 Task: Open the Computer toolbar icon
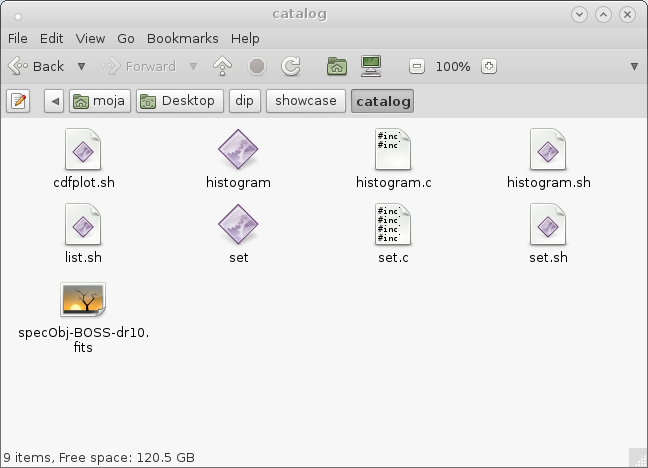(371, 66)
